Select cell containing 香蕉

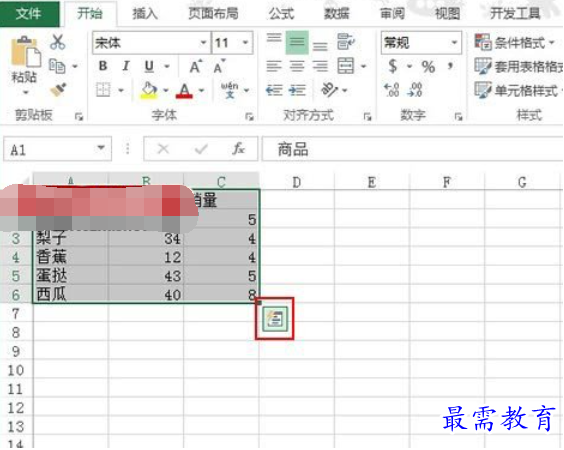(x=70, y=257)
